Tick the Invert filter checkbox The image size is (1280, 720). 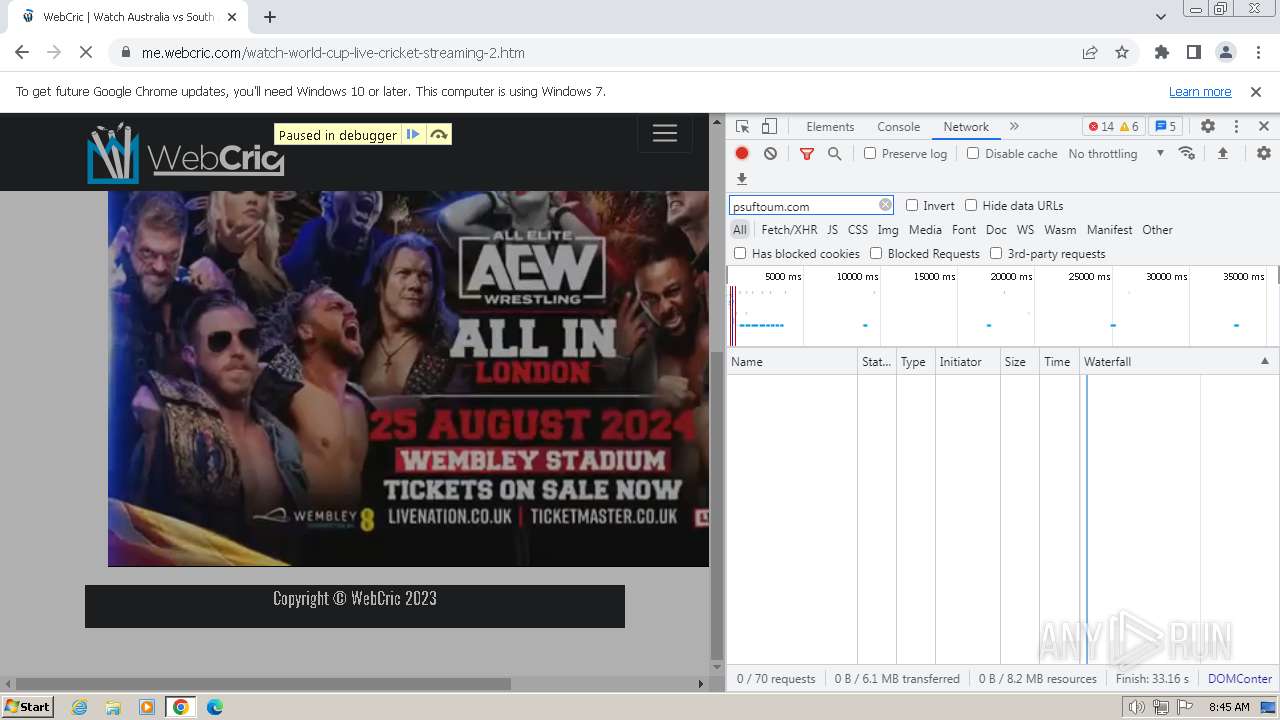pyautogui.click(x=912, y=205)
